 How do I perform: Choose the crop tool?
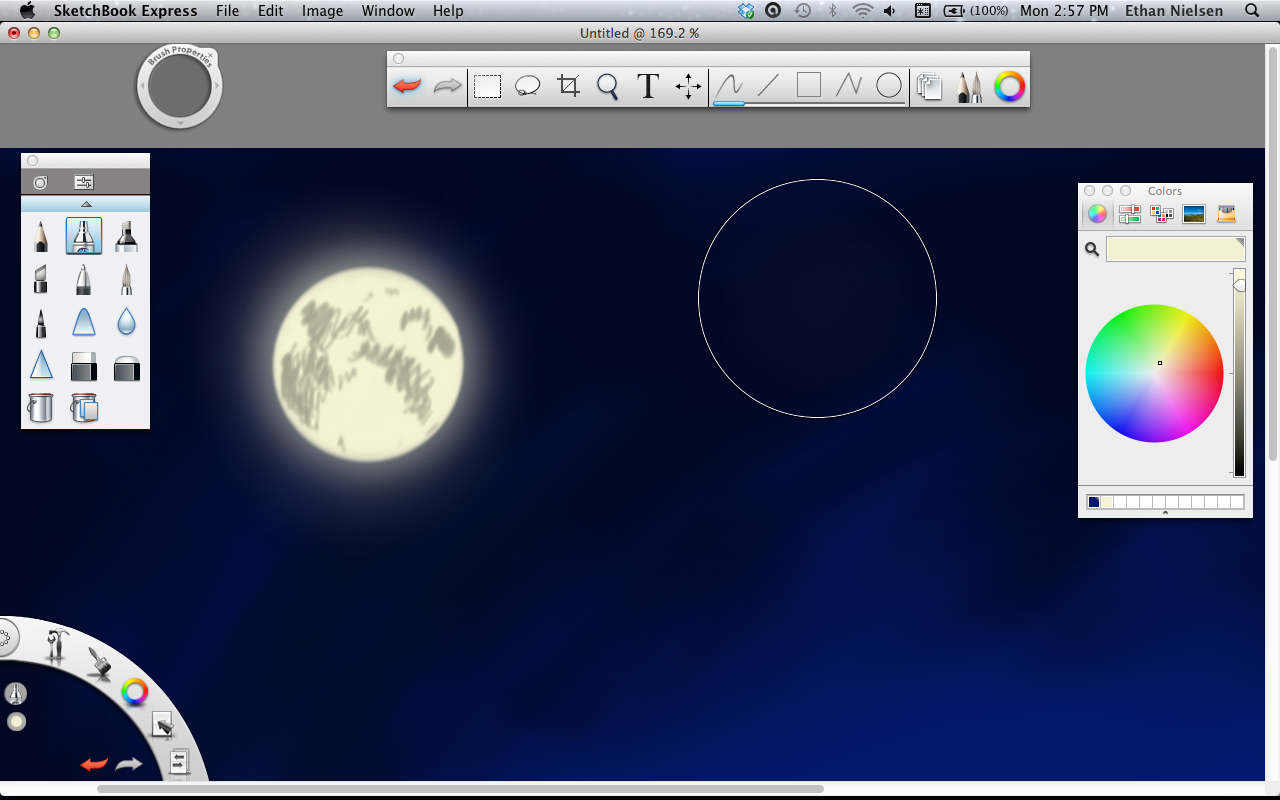tap(568, 86)
